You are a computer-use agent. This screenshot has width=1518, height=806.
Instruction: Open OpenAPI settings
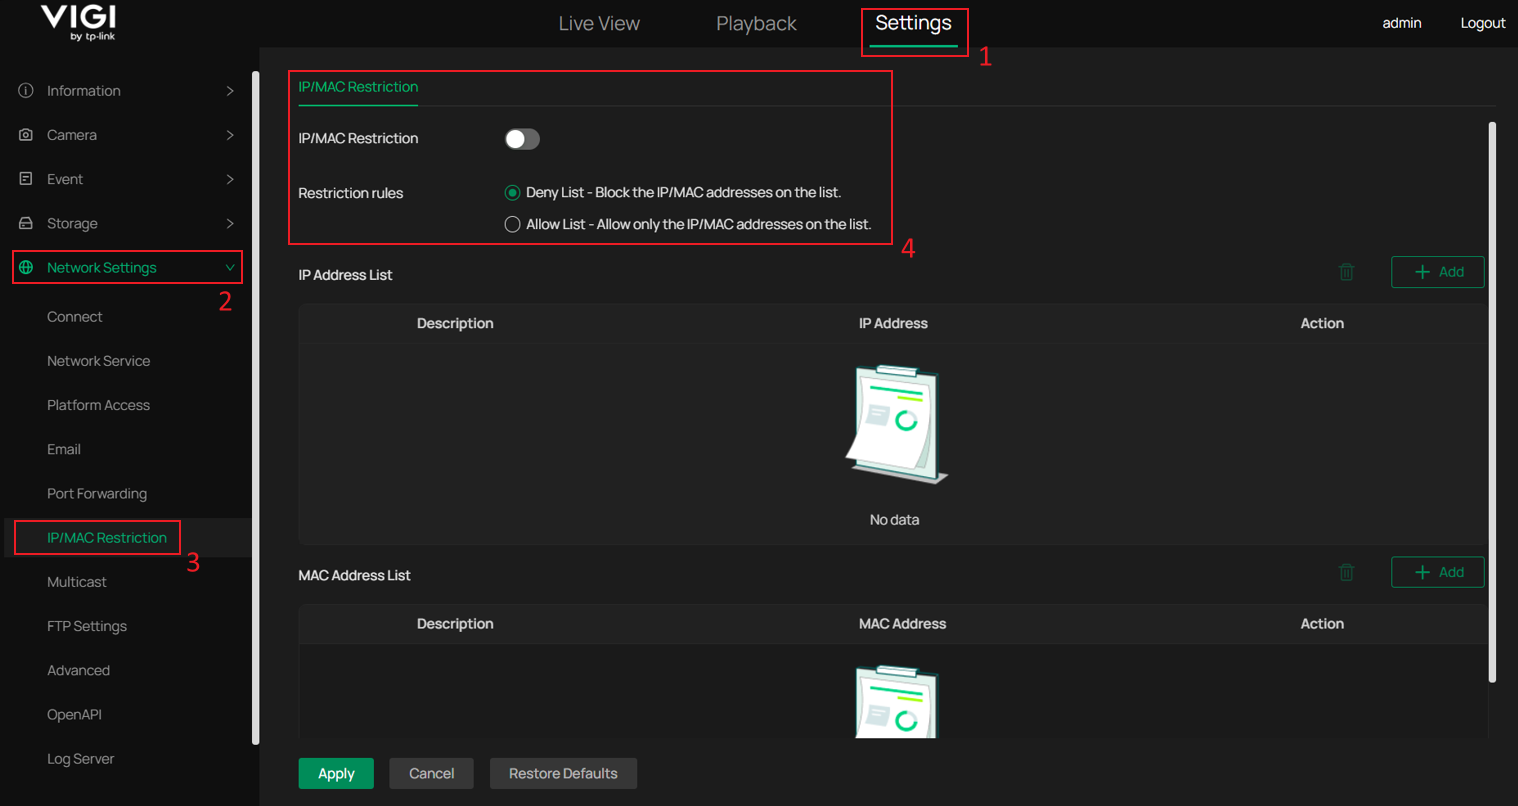75,714
